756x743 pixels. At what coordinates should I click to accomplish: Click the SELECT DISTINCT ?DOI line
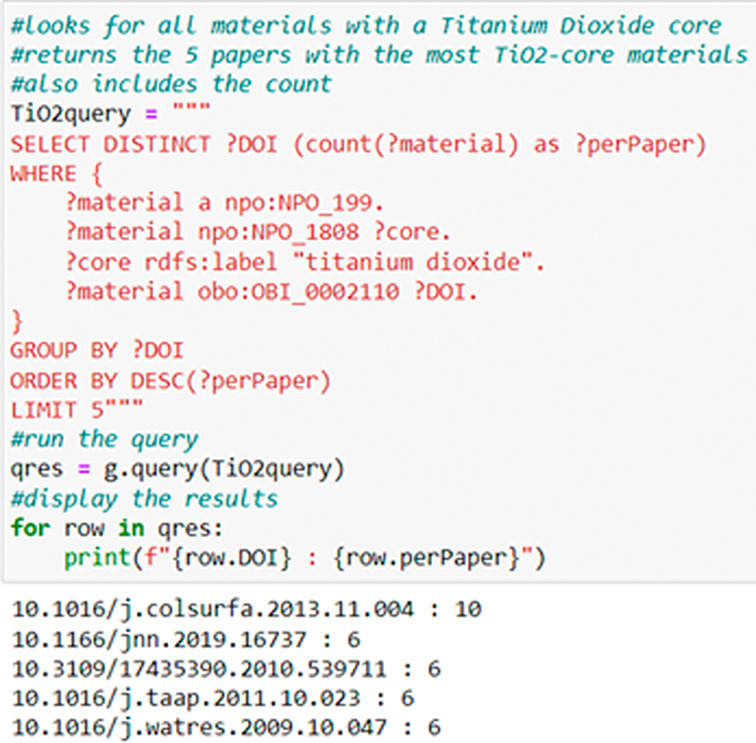click(358, 144)
